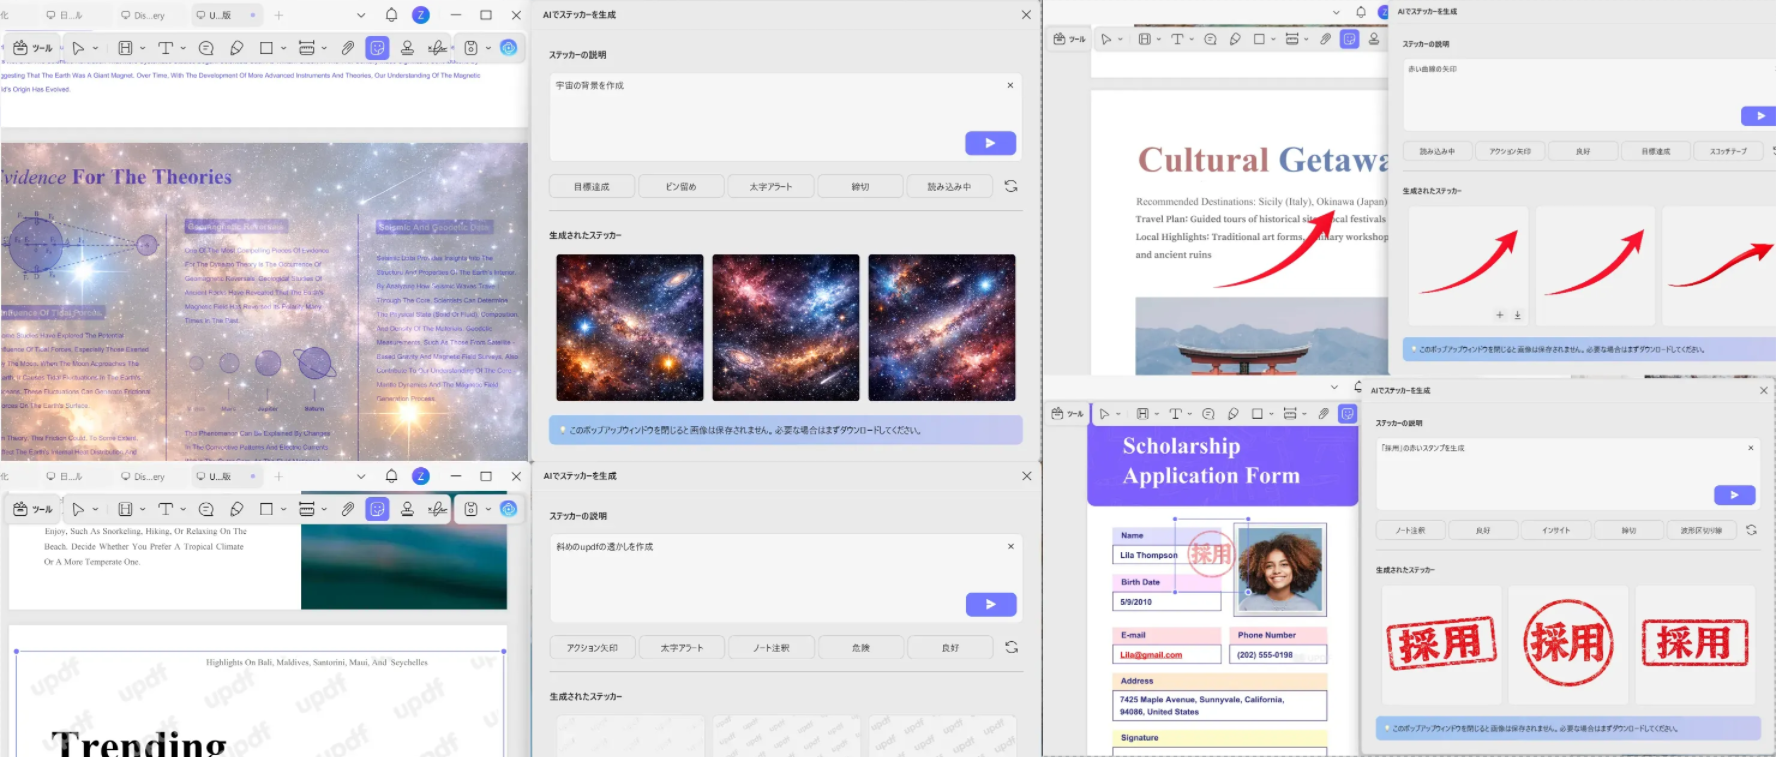
Task: Choose the 危険 suggestion chip
Action: tap(860, 648)
